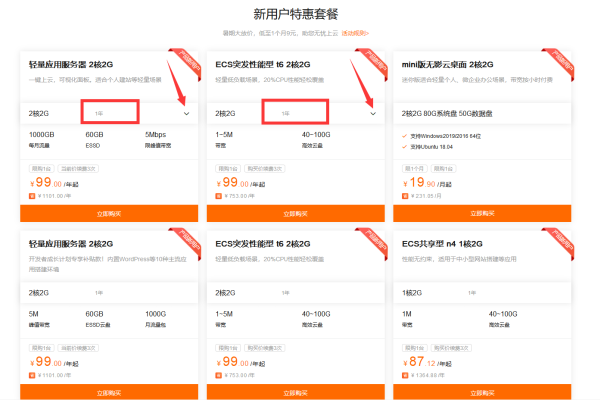Buy the mini版无影云桌面 2核2G package
The width and height of the screenshot is (600, 400).
[486, 214]
